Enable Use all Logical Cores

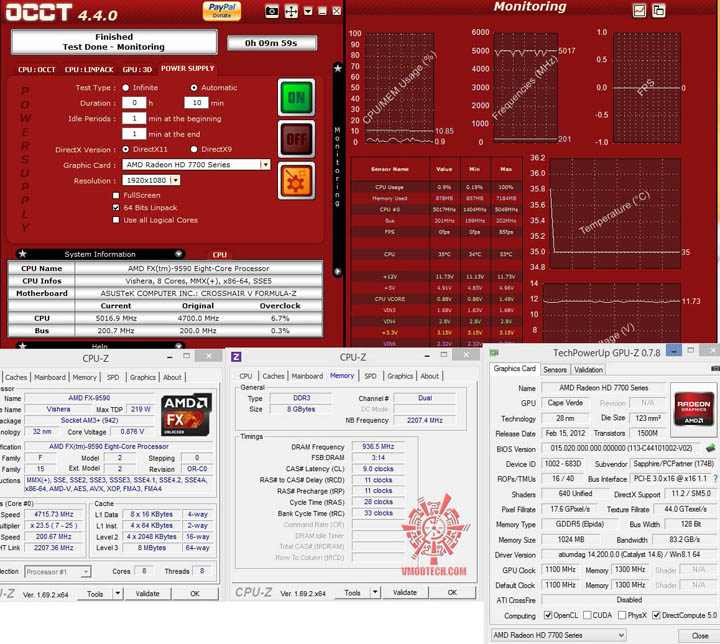pos(116,220)
